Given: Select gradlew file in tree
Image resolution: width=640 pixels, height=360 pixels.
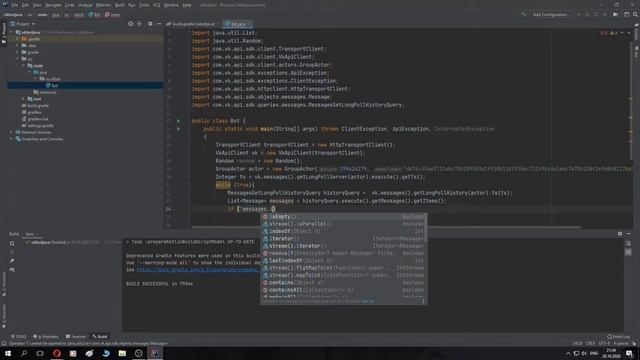Looking at the screenshot, I should pos(32,112).
